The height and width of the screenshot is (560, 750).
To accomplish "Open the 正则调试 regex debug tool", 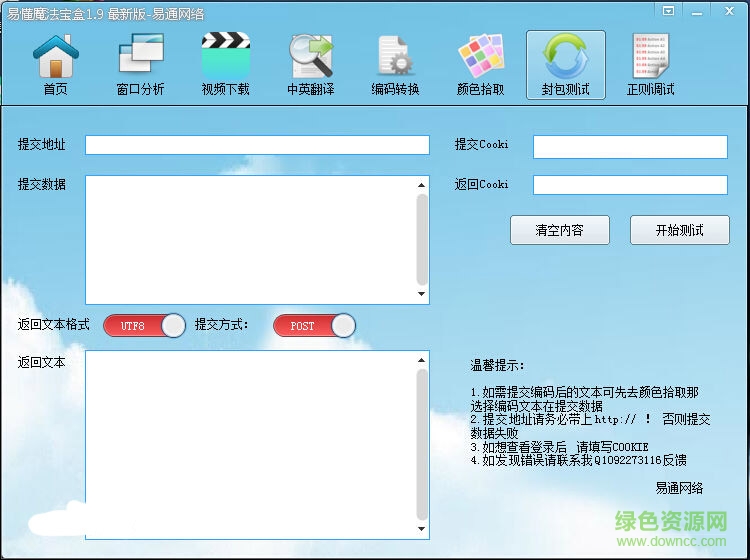I will (x=651, y=65).
